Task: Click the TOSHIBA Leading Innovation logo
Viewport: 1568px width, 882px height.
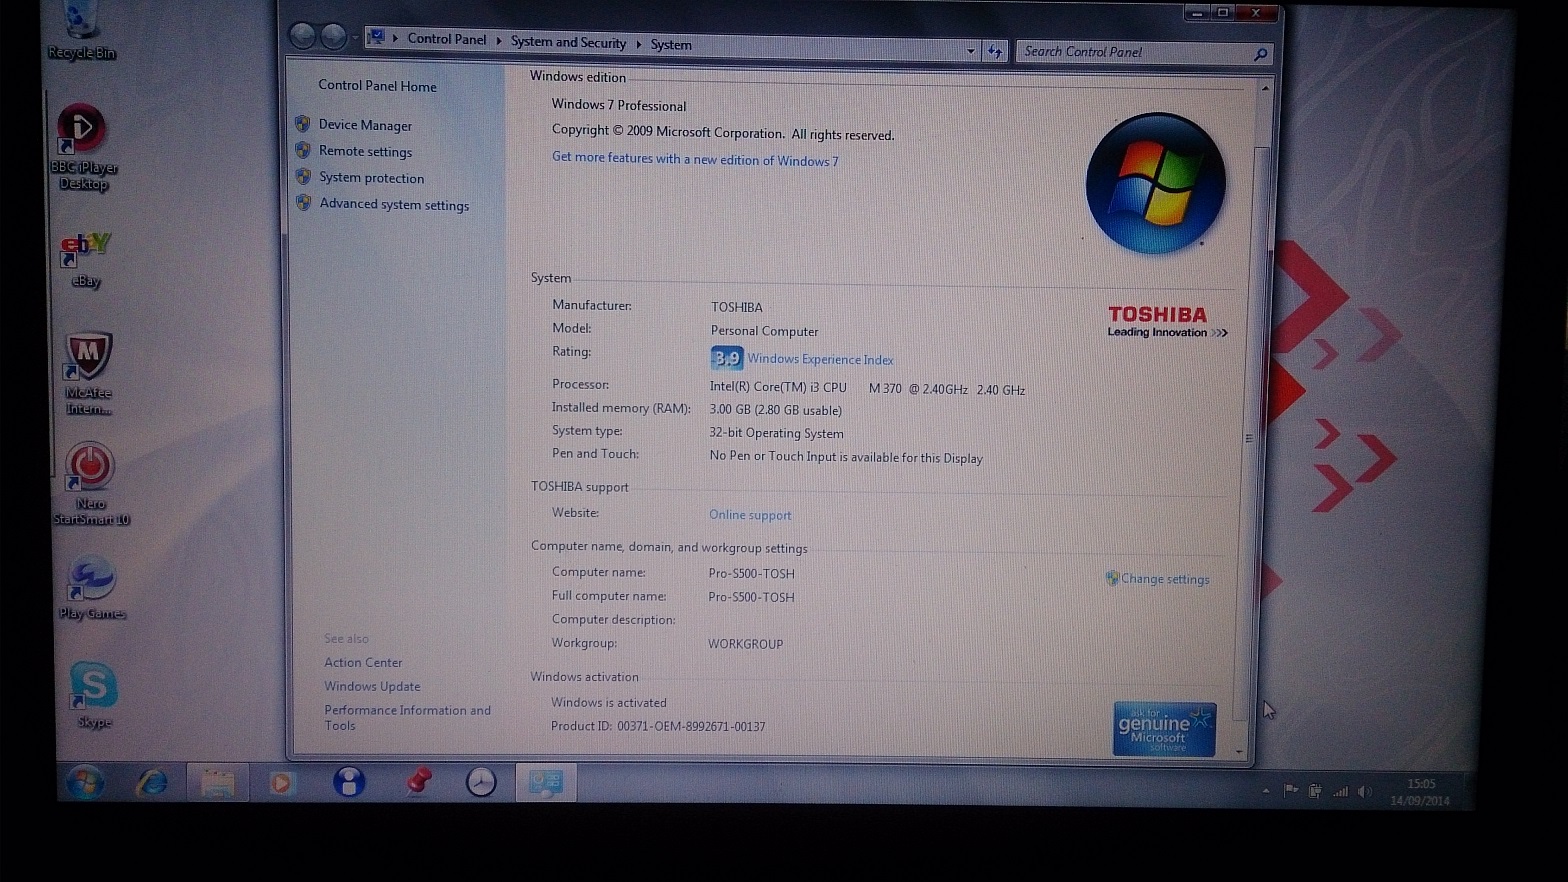Action: coord(1166,322)
